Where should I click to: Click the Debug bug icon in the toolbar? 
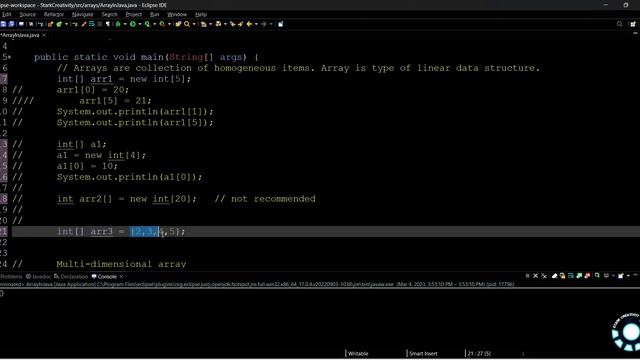118,24
